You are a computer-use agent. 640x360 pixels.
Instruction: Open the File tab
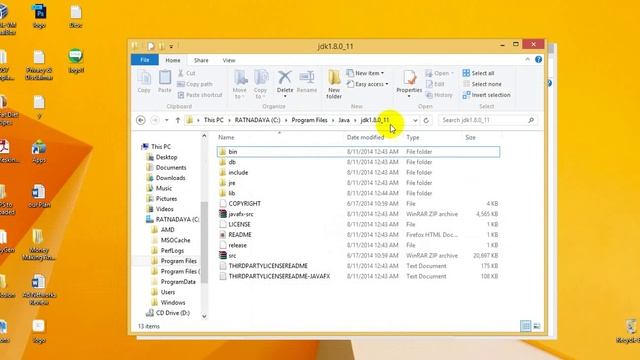144,60
